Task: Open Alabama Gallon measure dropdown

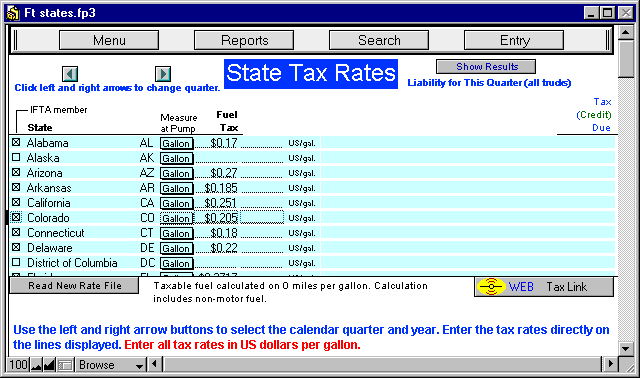Action: point(176,143)
